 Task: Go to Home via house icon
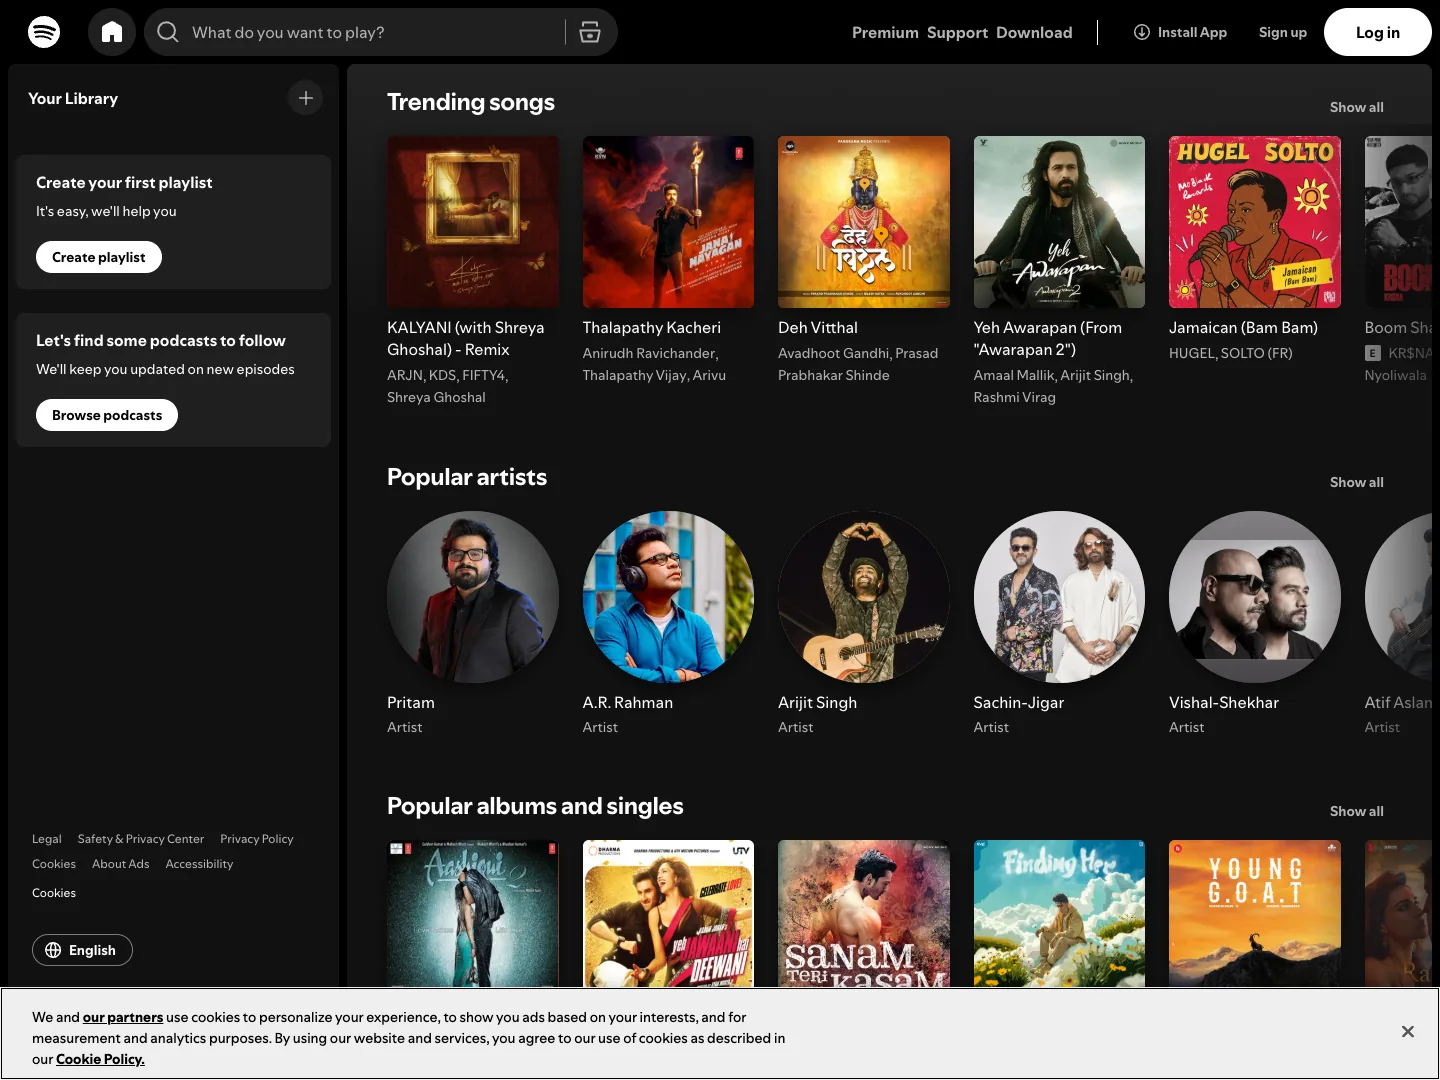pos(112,32)
